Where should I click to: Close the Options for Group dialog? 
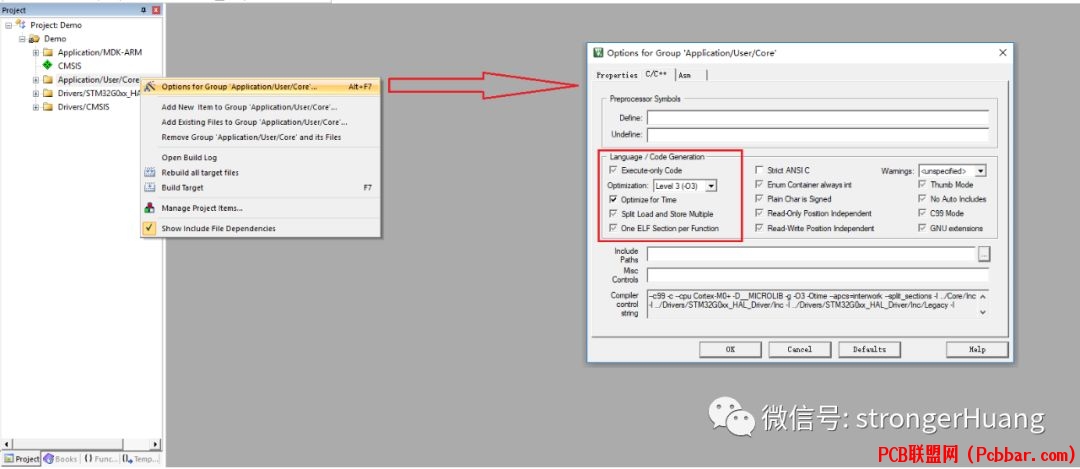tap(1002, 52)
